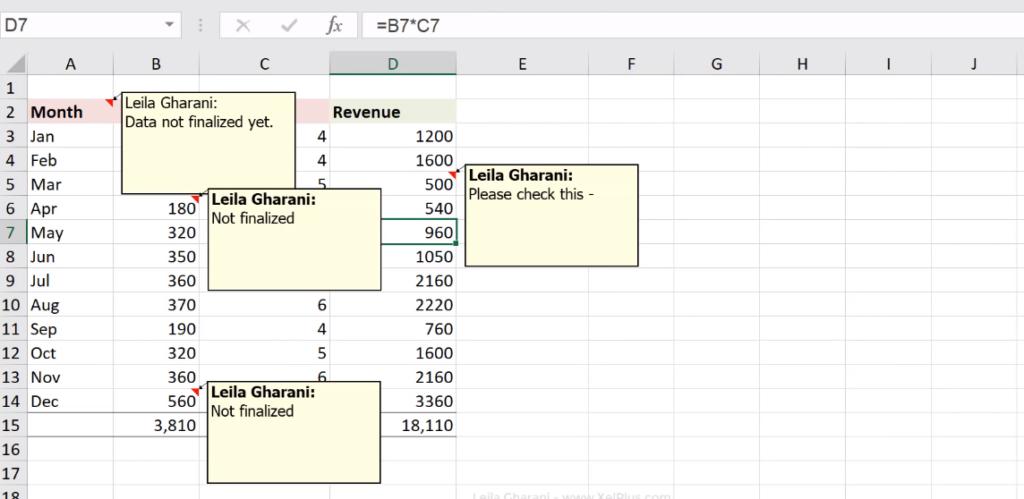Click the revenue total 18,110
Image resolution: width=1024 pixels, height=499 pixels.
coord(418,425)
